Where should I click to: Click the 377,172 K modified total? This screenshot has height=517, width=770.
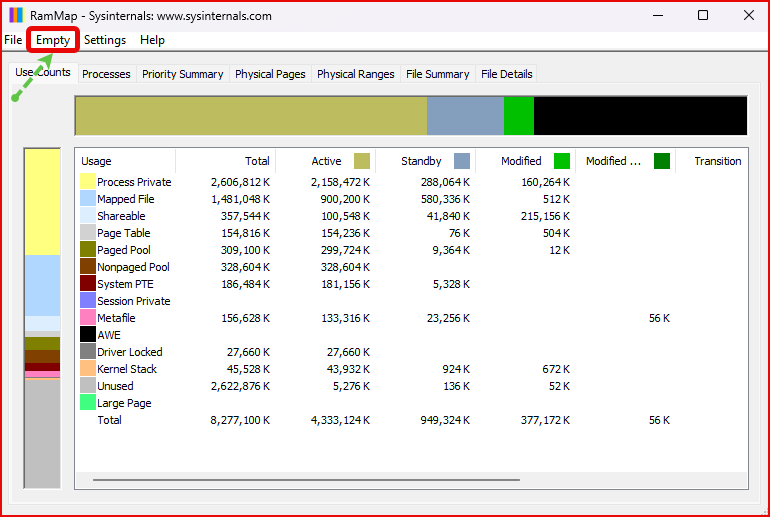pos(545,420)
